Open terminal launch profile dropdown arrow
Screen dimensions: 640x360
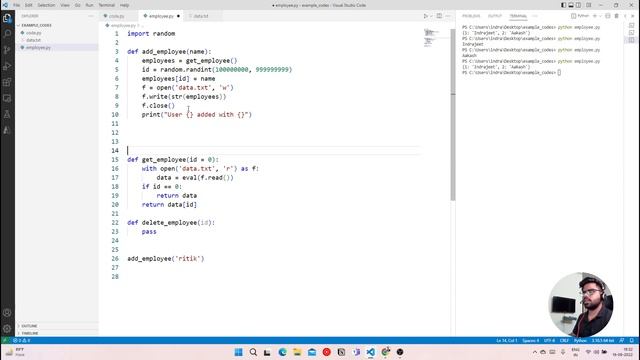point(600,16)
